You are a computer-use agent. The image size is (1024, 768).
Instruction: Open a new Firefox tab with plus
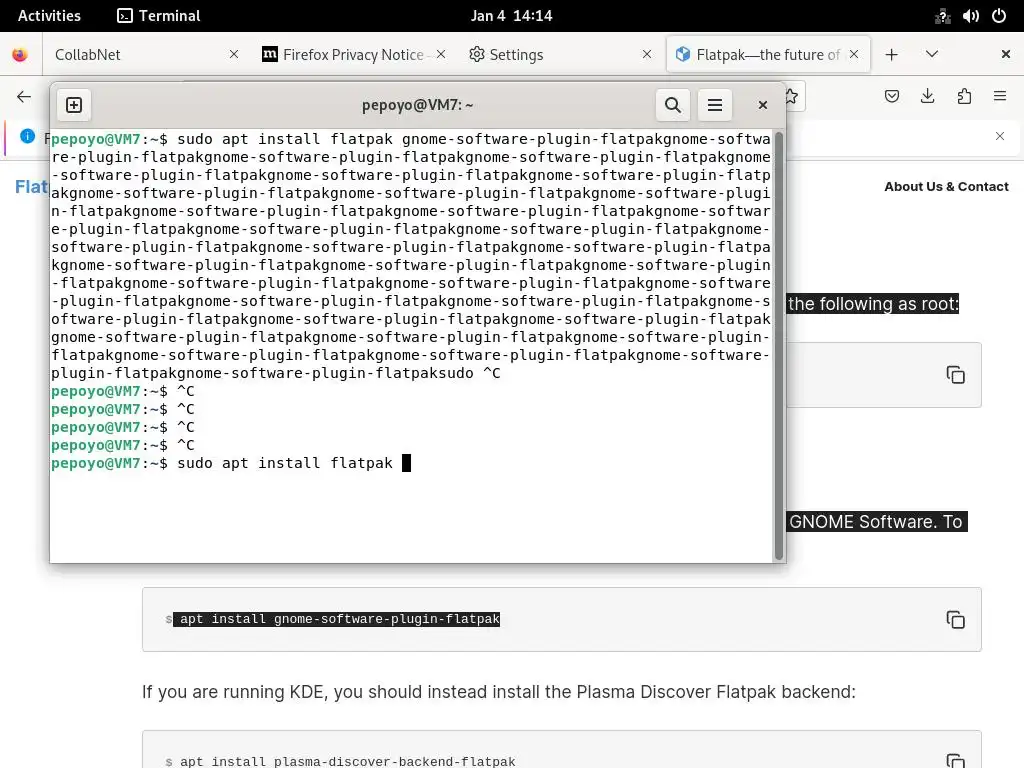tap(891, 55)
